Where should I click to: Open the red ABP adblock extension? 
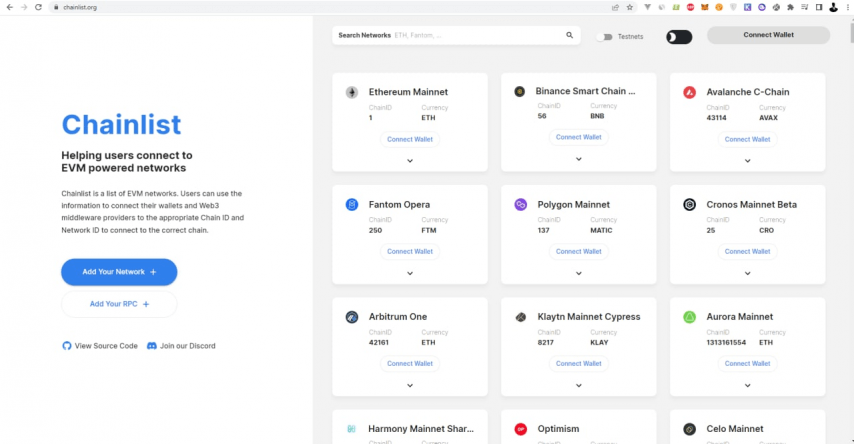click(690, 7)
